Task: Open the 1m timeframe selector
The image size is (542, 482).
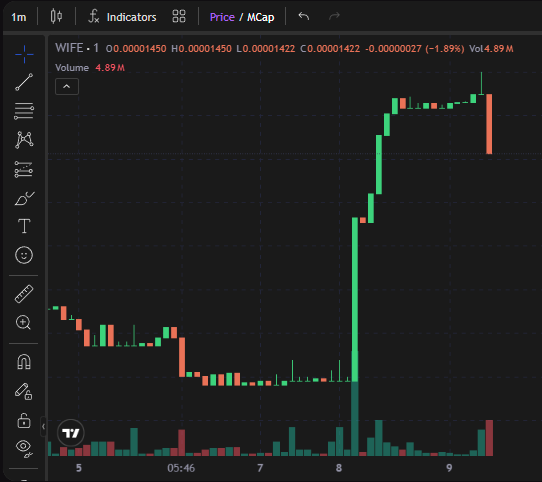Action: (19, 17)
